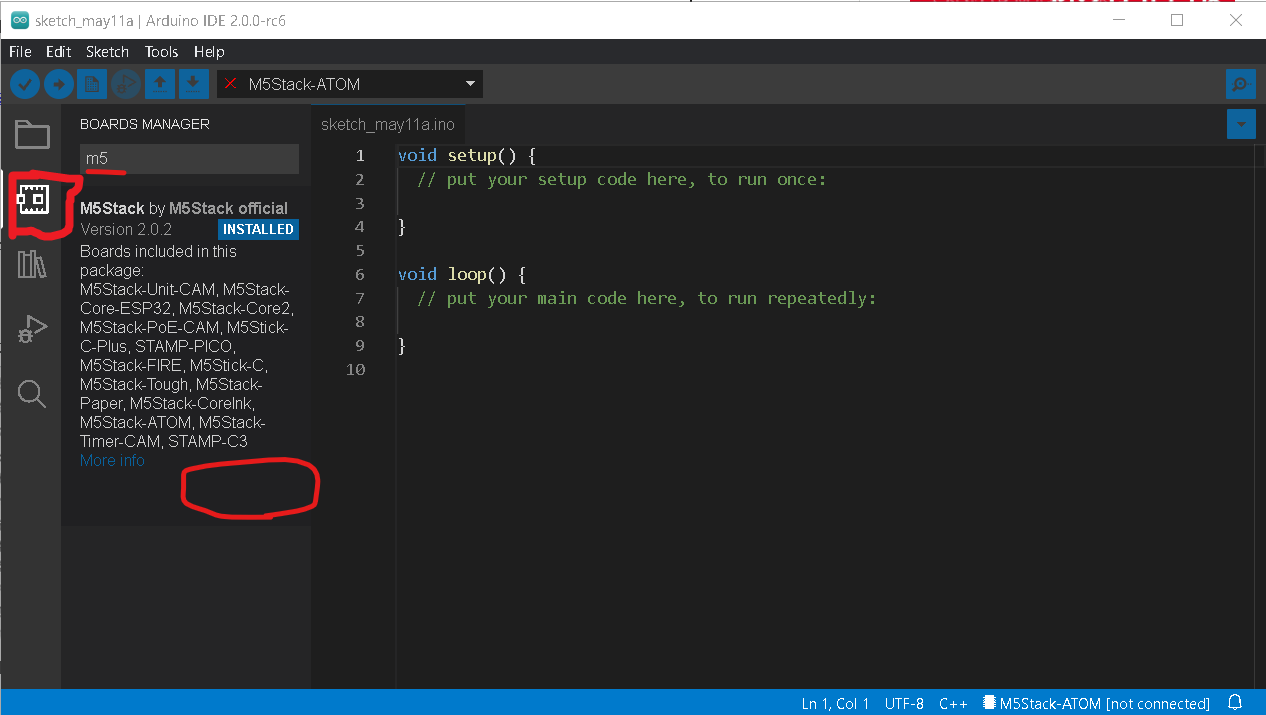Click the INSTALLED badge for M5Stack
Viewport: 1266px width, 715px height.
click(x=258, y=229)
